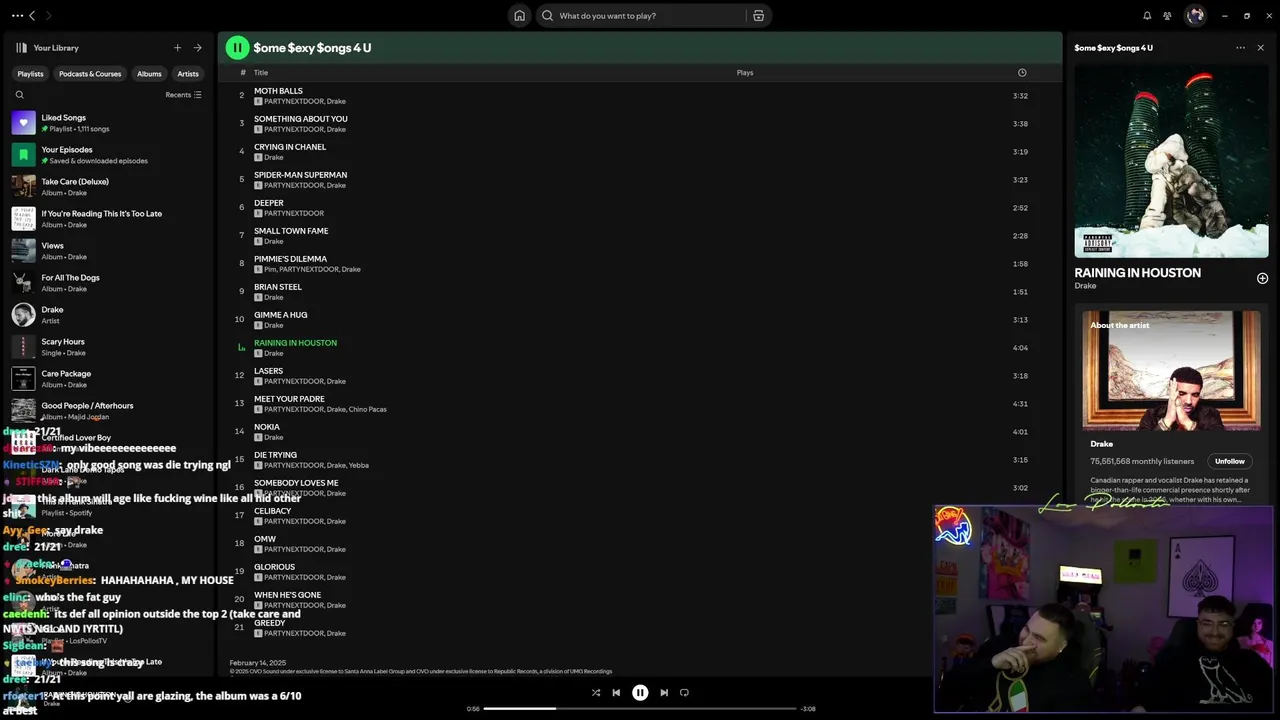Open For All The Dogs album
The height and width of the screenshot is (720, 1280).
tap(108, 283)
